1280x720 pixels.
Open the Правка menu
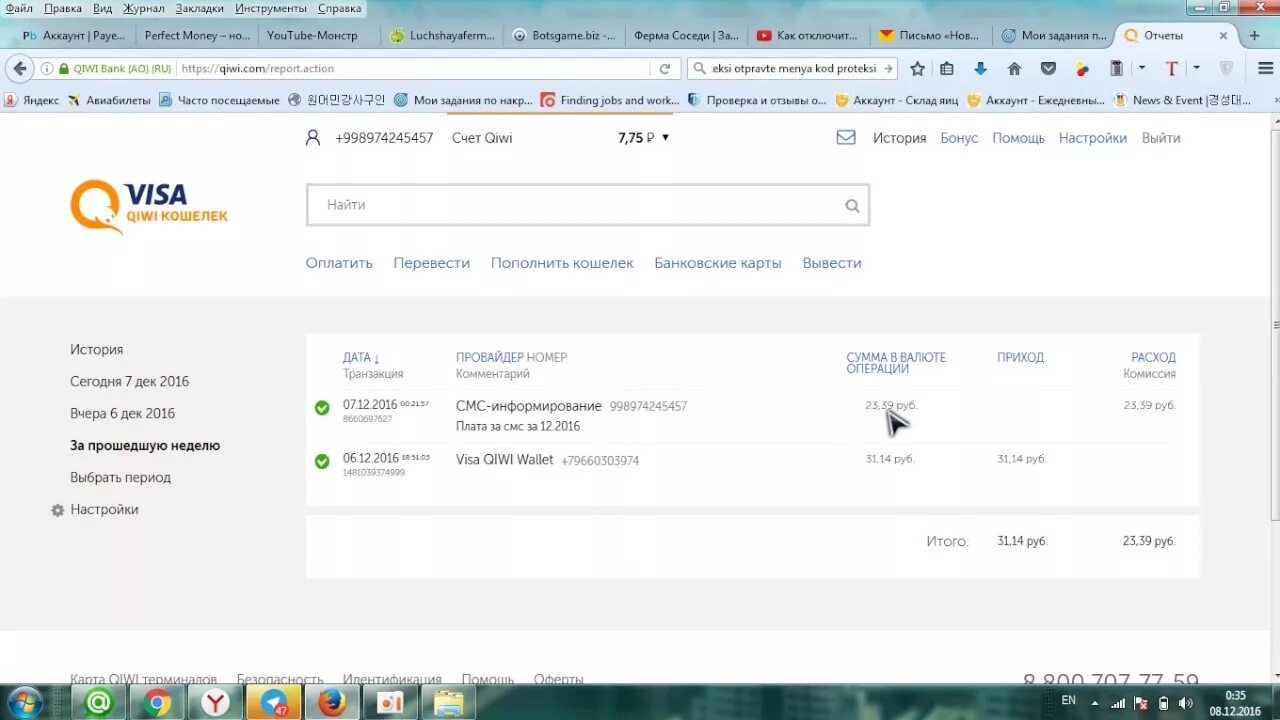click(63, 8)
